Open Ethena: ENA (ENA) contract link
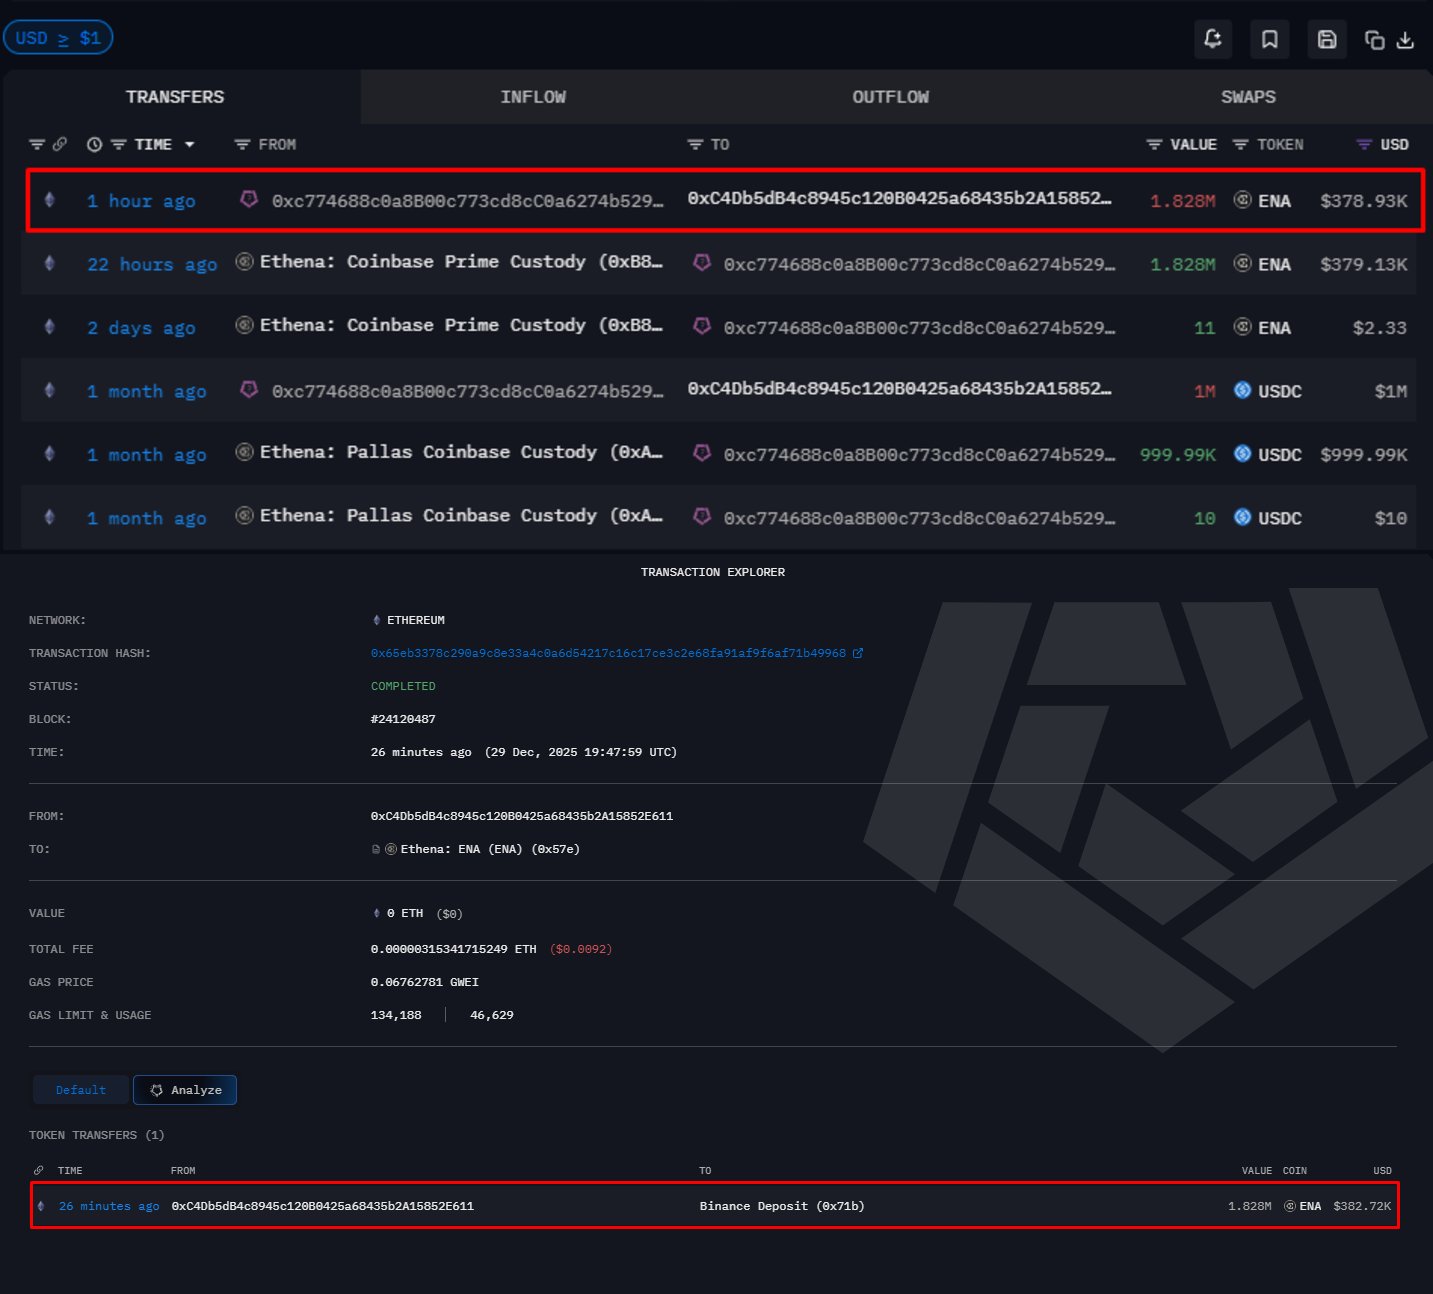Viewport: 1433px width, 1294px height. click(489, 849)
